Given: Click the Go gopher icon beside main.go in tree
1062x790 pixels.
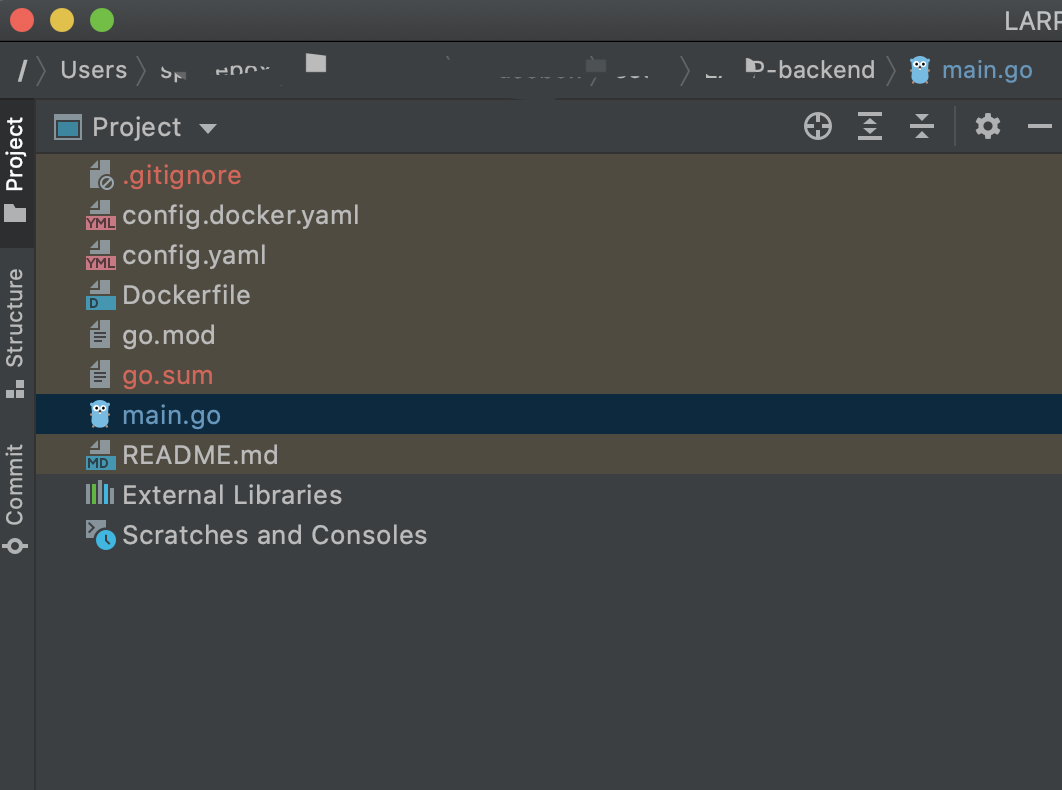Looking at the screenshot, I should pos(100,414).
